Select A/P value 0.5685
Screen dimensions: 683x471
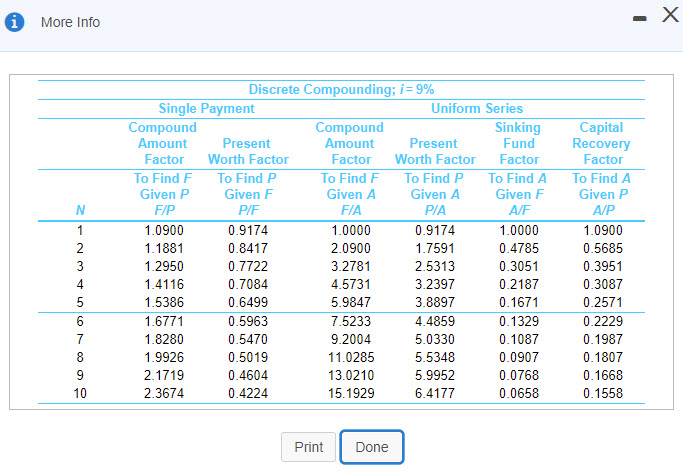[603, 248]
